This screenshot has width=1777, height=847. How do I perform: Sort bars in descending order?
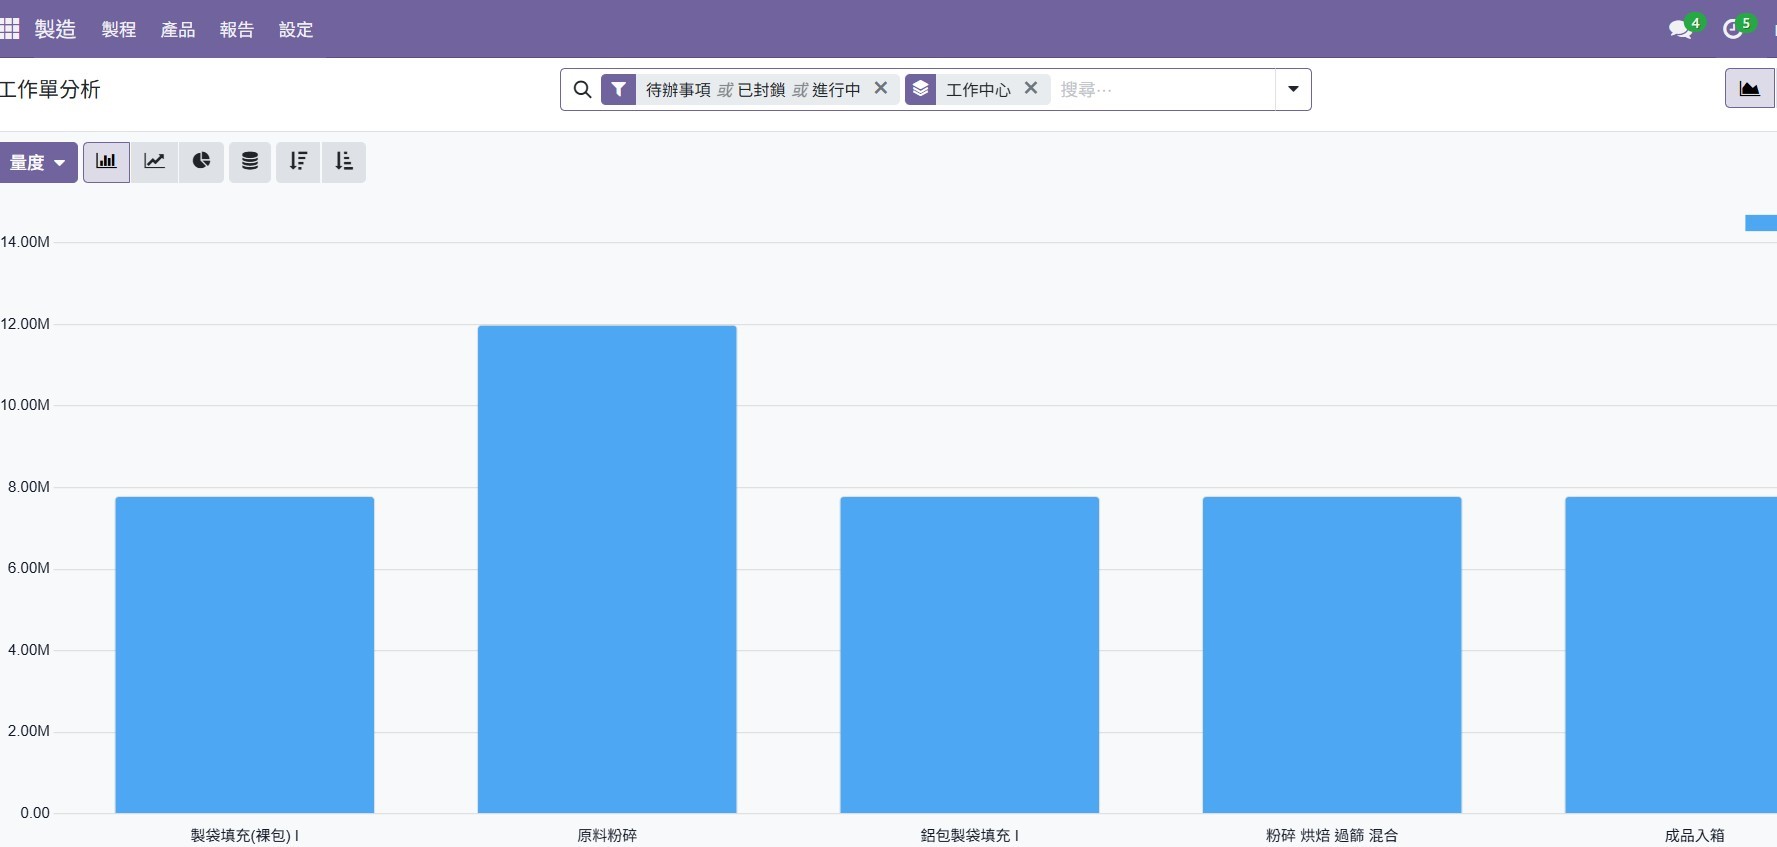click(x=298, y=162)
